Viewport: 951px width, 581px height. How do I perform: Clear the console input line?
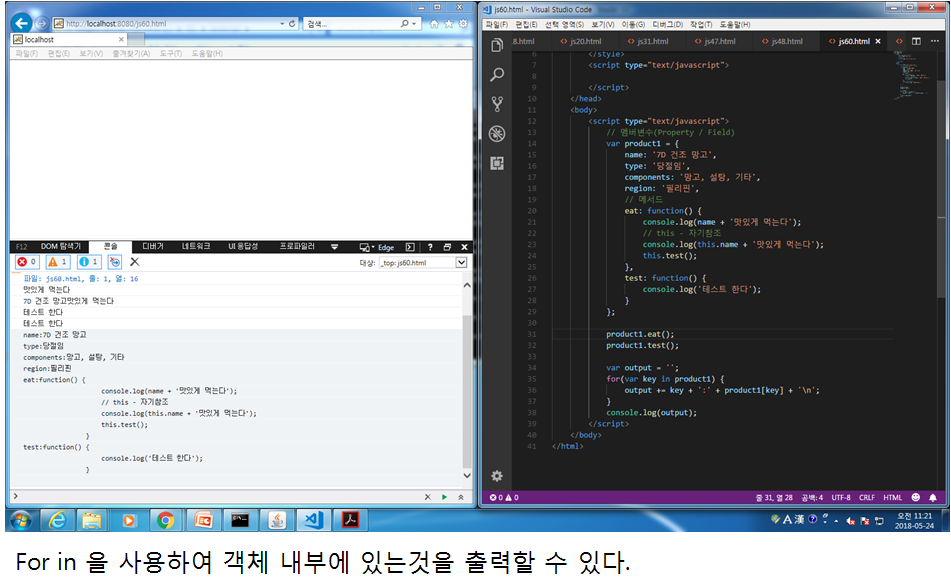coord(428,497)
